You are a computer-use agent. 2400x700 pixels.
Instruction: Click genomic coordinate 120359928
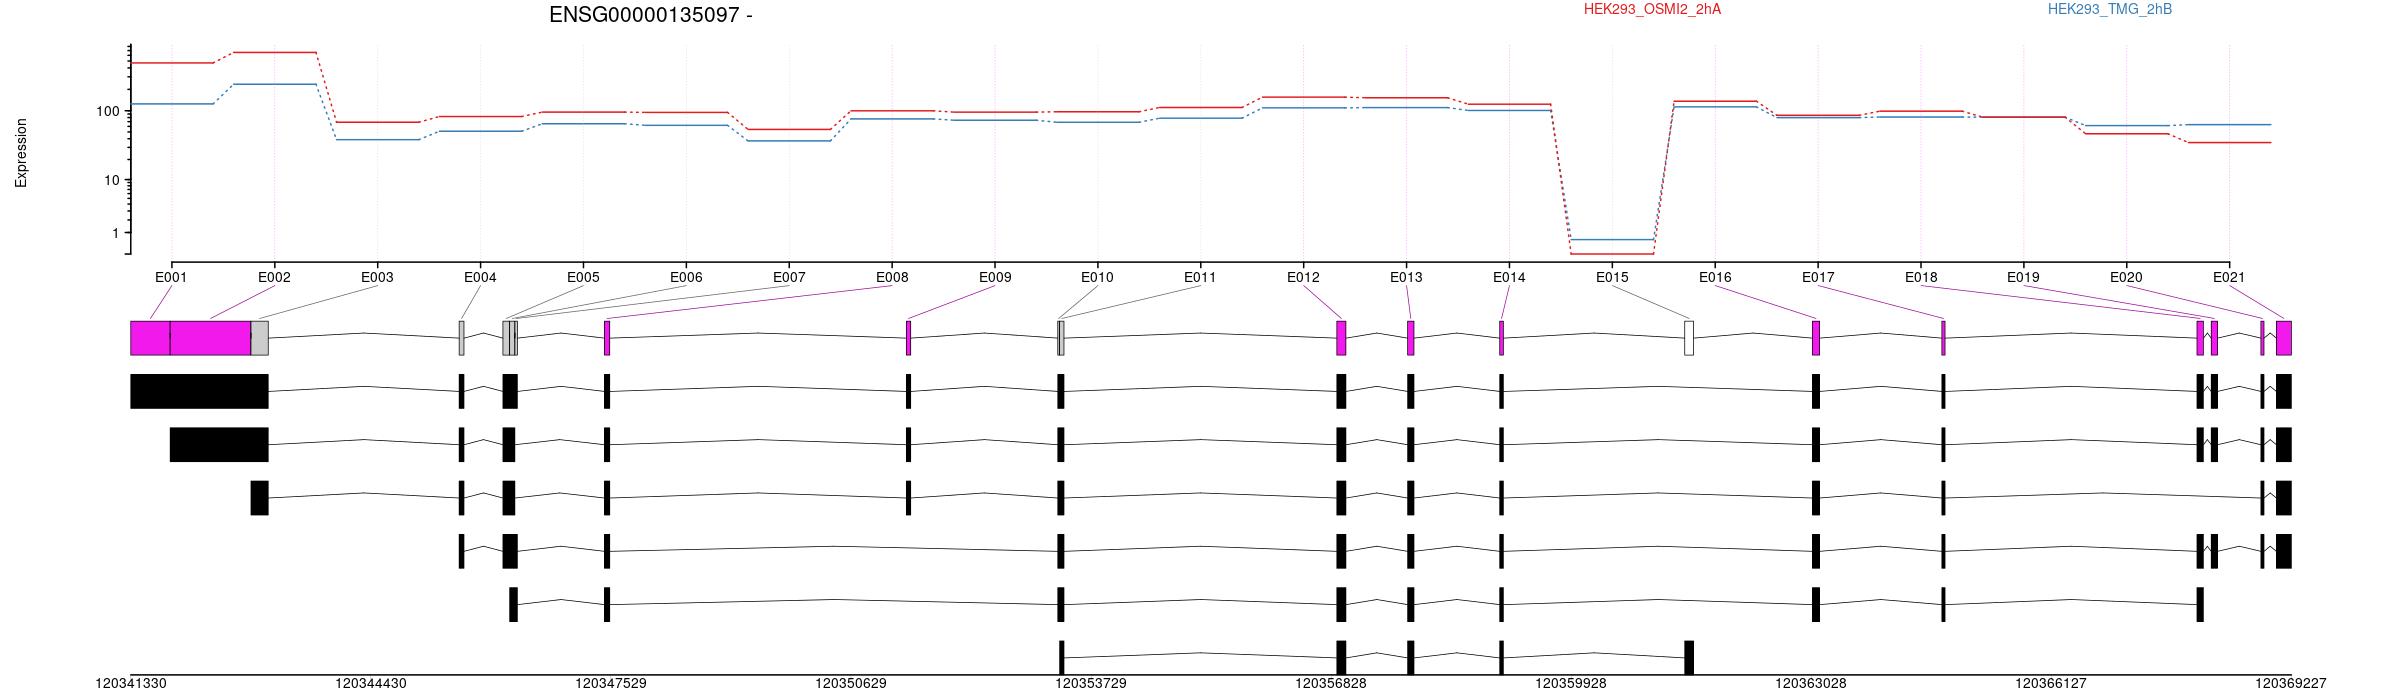click(1571, 684)
